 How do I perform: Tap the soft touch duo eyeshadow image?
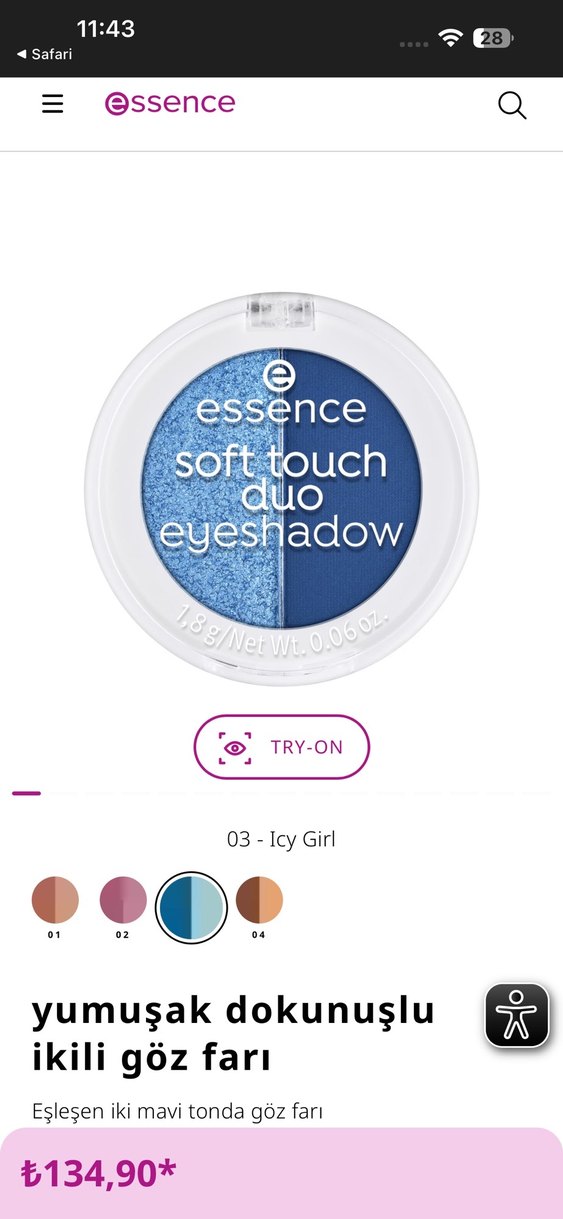[x=282, y=489]
